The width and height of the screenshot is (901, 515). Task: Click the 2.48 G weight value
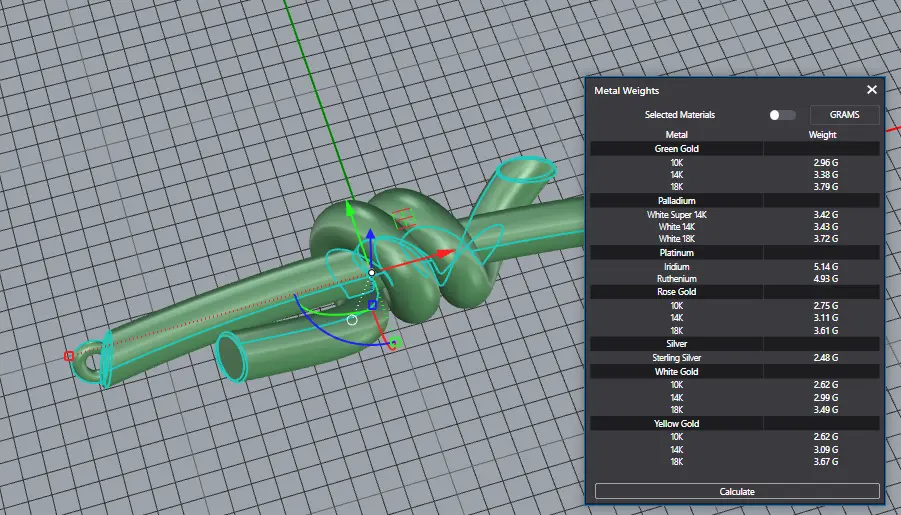825,358
